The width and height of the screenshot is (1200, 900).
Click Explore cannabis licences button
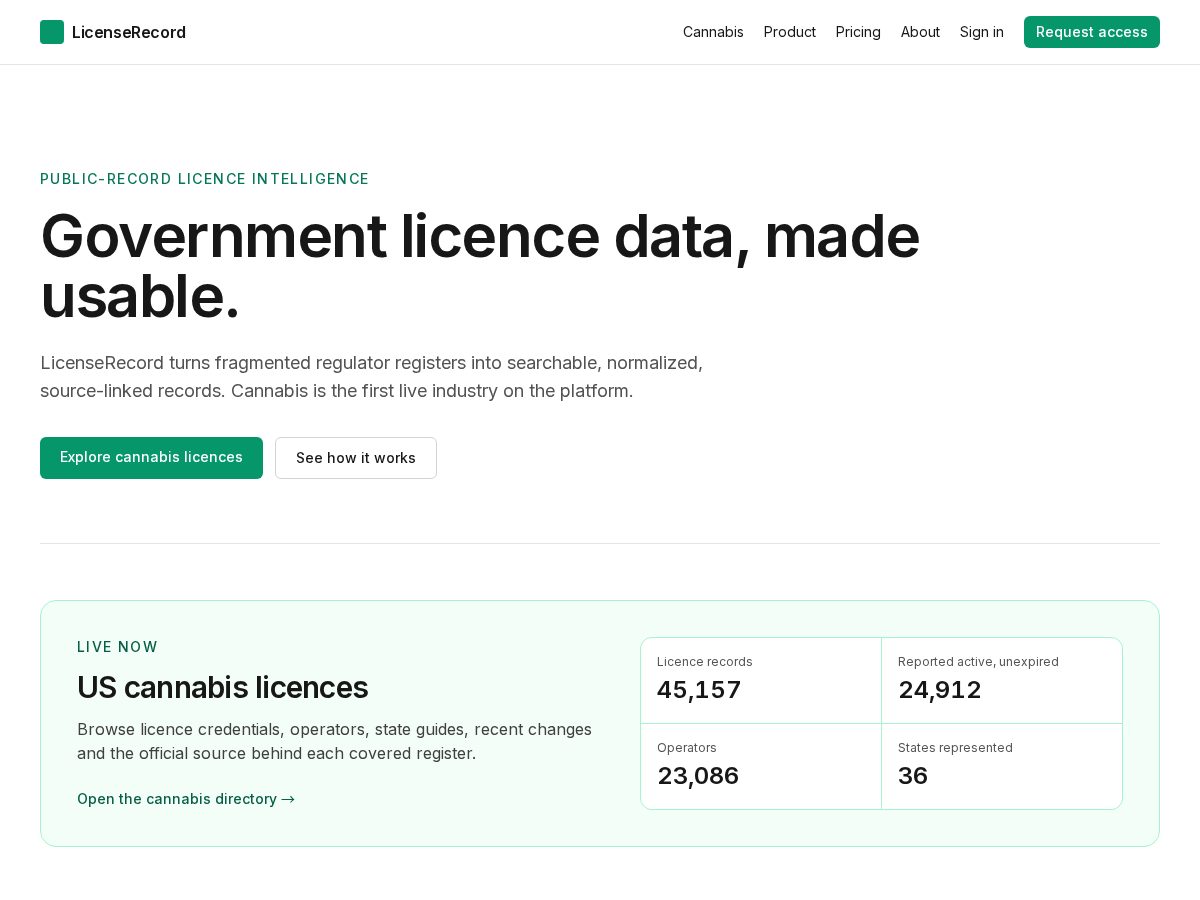pos(151,458)
